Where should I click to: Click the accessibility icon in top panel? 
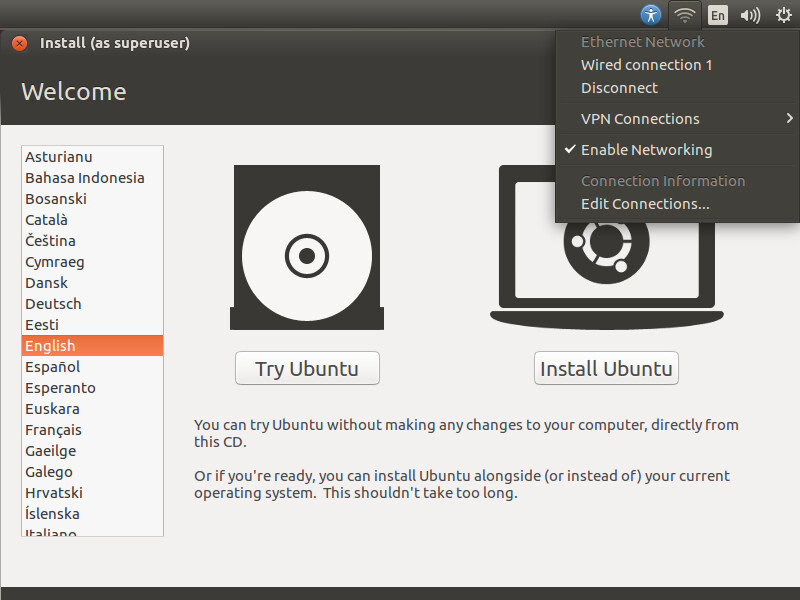pos(651,15)
